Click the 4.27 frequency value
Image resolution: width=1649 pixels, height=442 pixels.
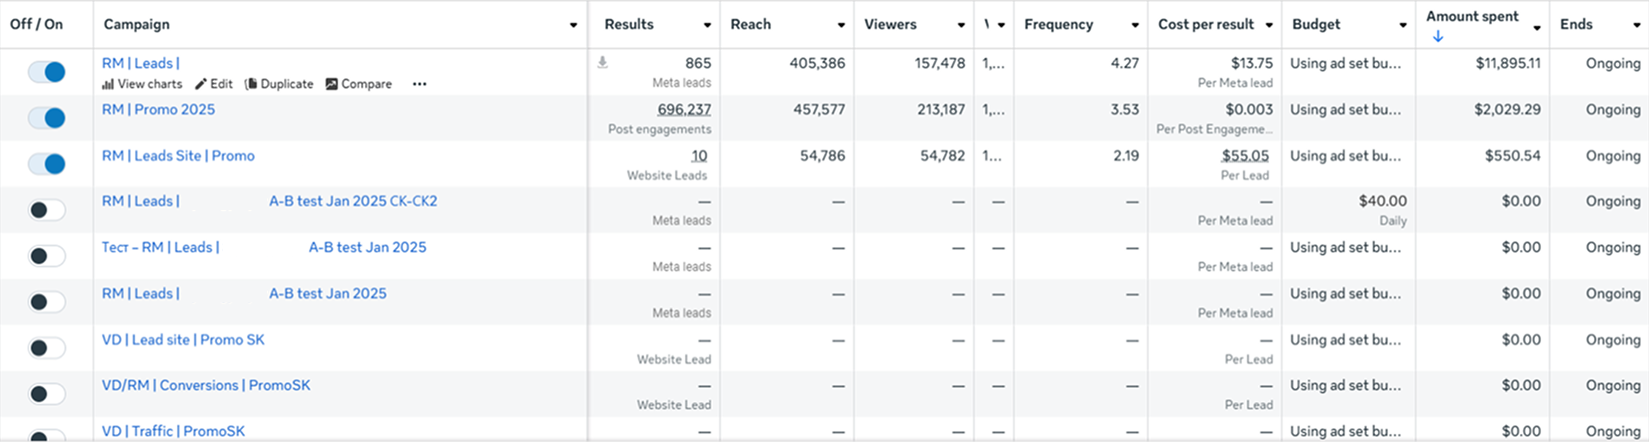(1125, 63)
